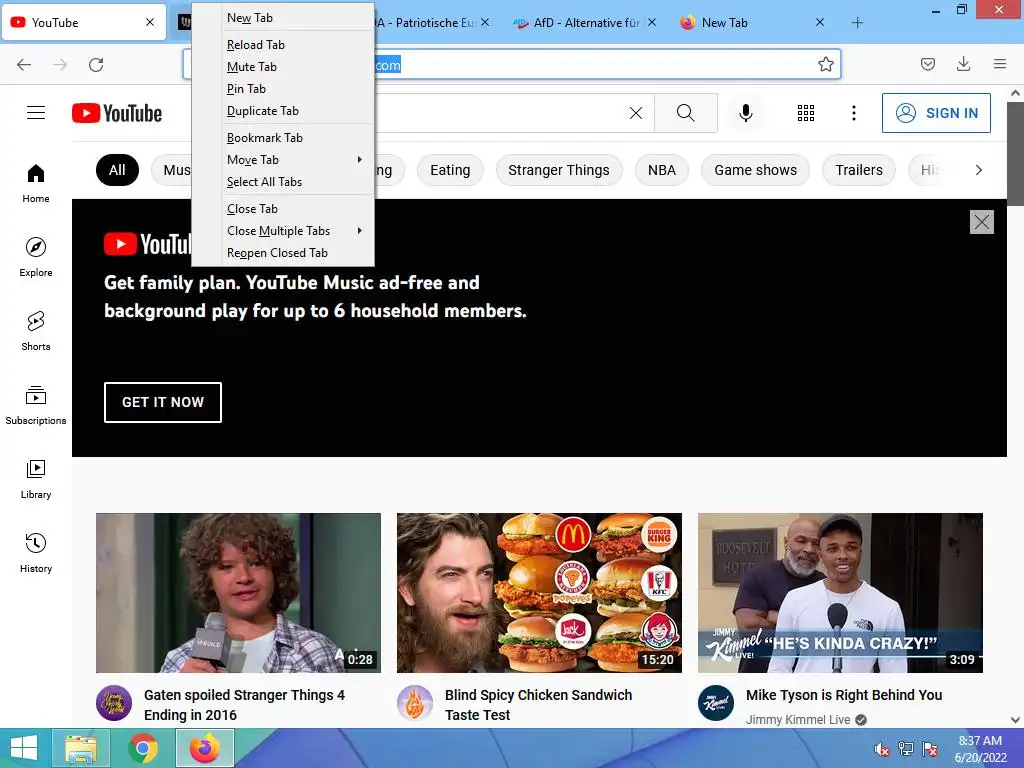Open the Firefox application menu

(x=999, y=64)
